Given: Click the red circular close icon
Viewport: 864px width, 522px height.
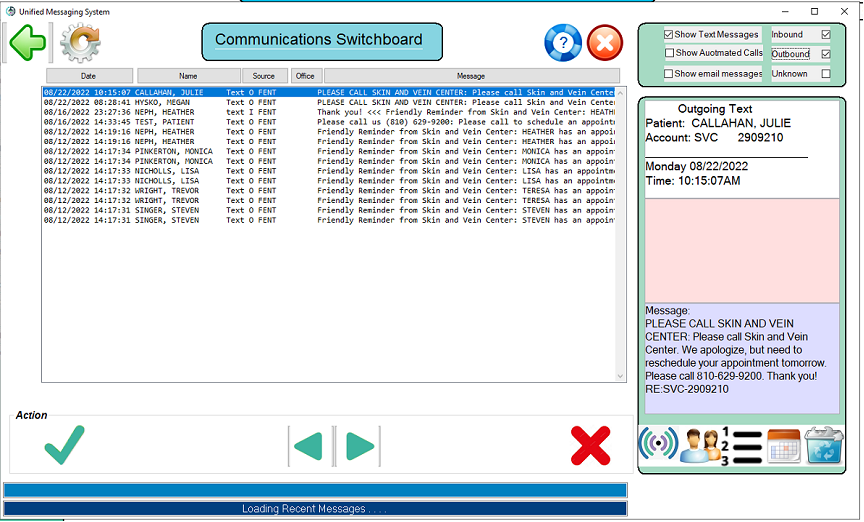Looking at the screenshot, I should pos(605,43).
